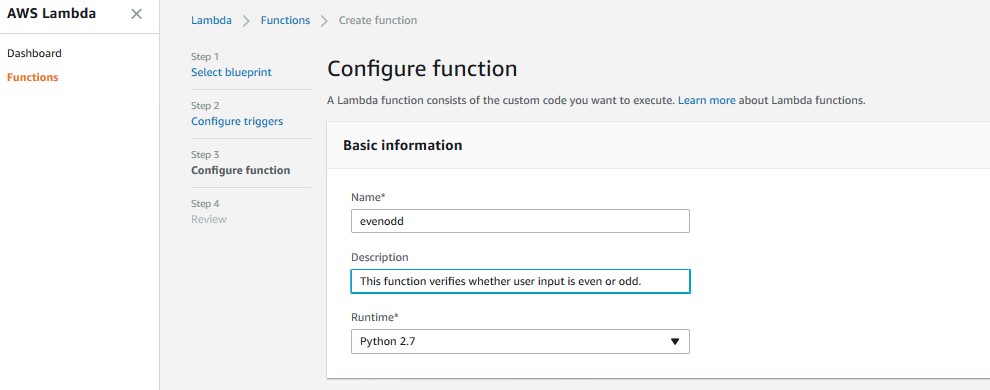Focus the Name field containing evenodd
This screenshot has height=390, width=990.
[520, 222]
